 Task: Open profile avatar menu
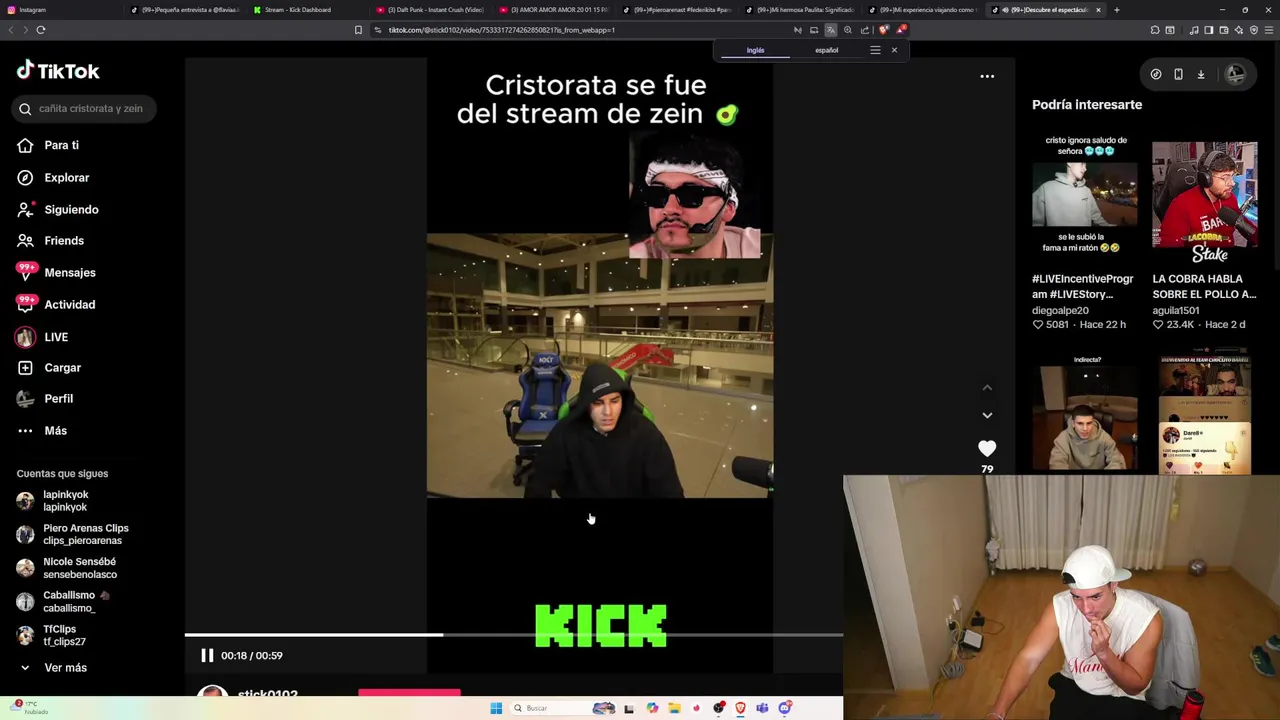1236,74
